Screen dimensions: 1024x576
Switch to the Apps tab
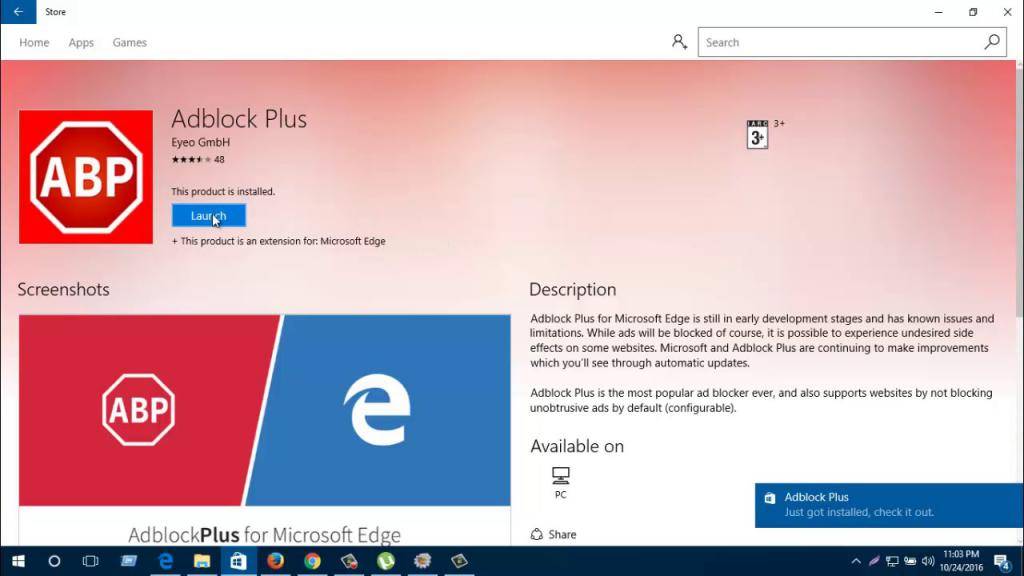(81, 42)
